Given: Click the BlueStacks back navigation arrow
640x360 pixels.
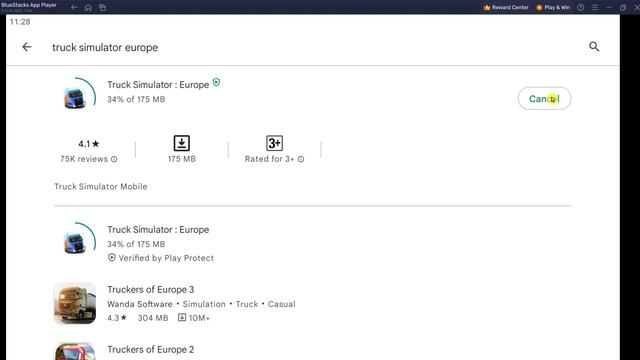Looking at the screenshot, I should pyautogui.click(x=74, y=7).
